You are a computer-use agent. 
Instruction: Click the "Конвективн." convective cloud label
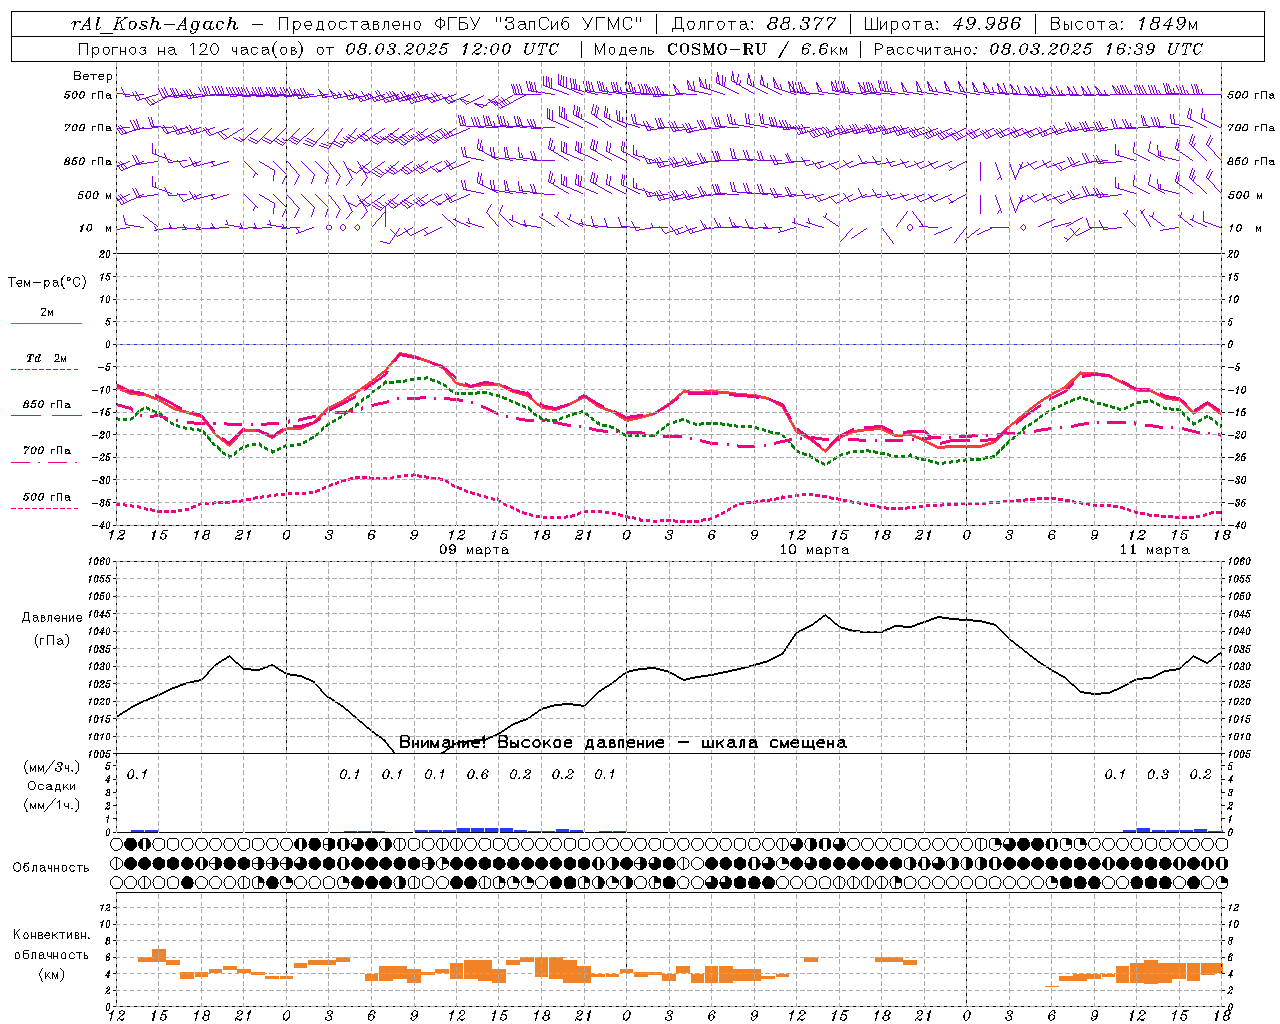point(52,935)
